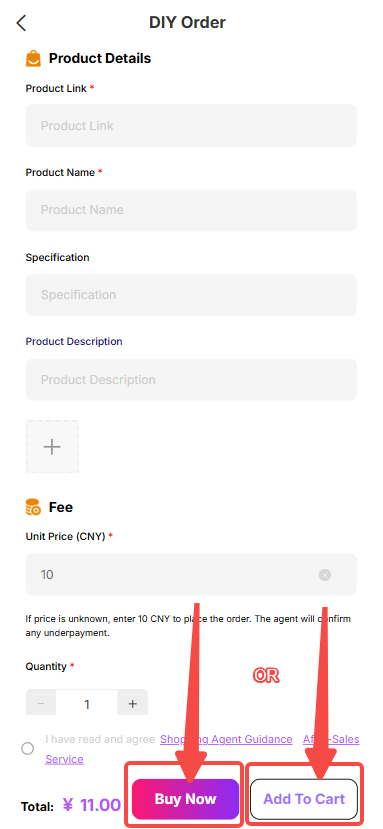Select the Product Name text field
This screenshot has width=383, height=829.
click(x=191, y=210)
